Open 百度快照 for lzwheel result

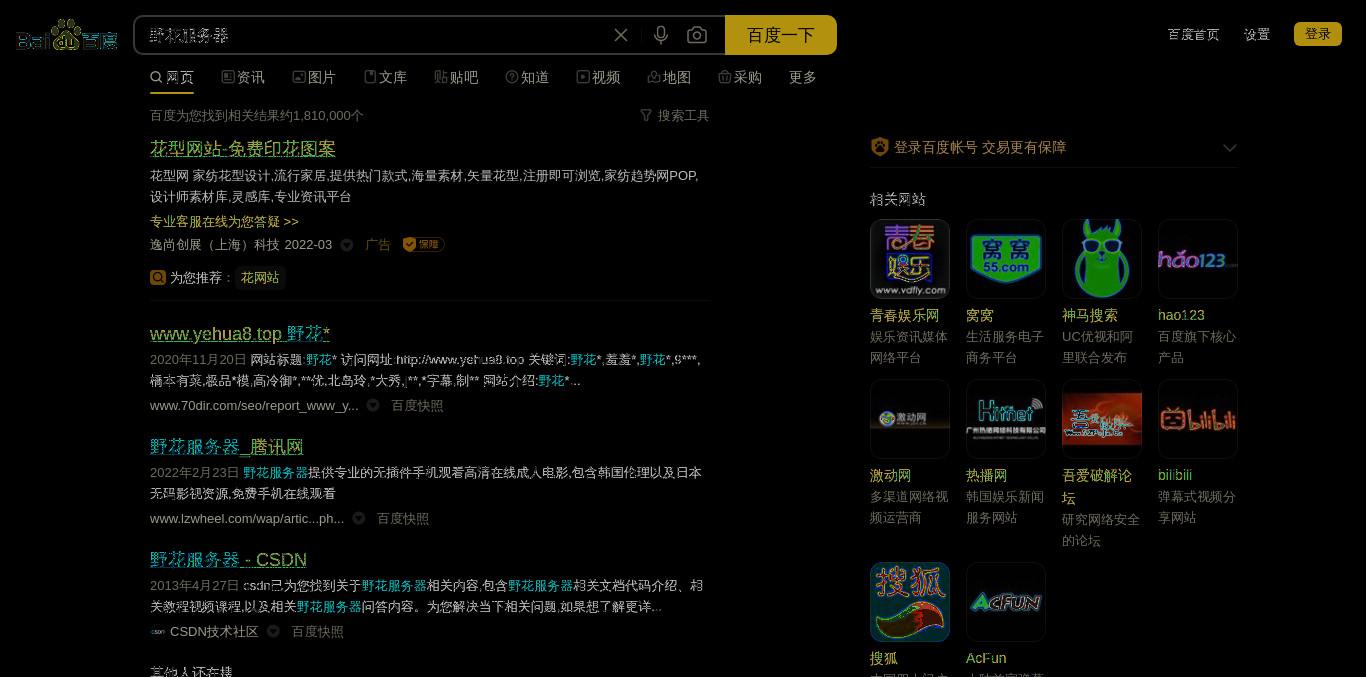403,518
